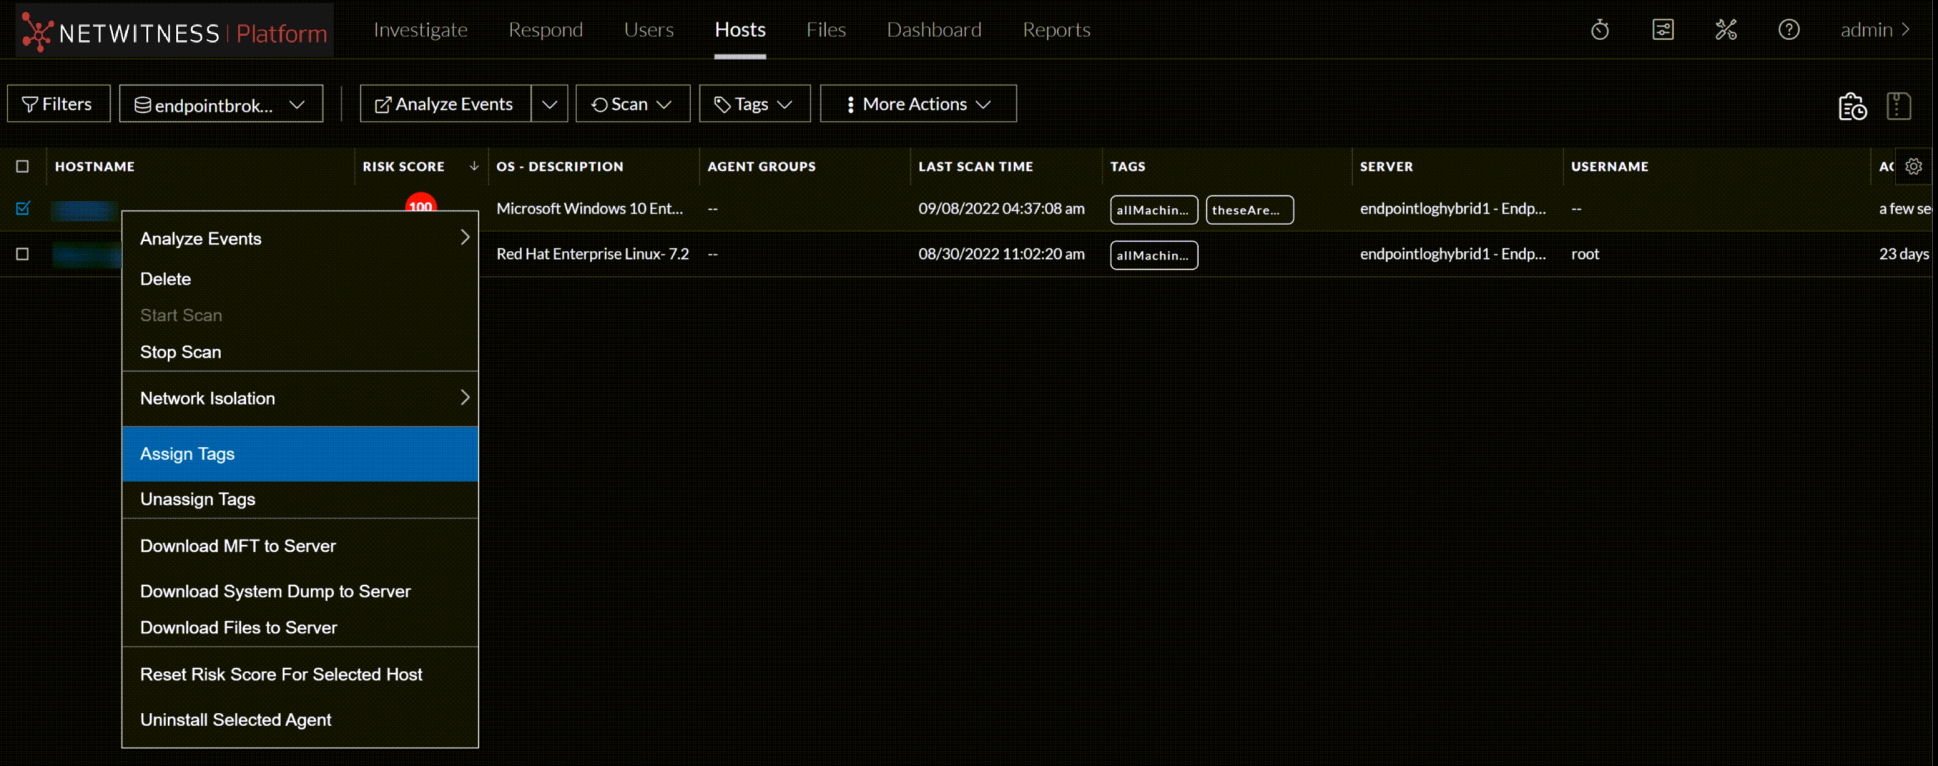Screen dimensions: 1938x766
Task: Open the jobs timer icon
Action: pos(1600,30)
